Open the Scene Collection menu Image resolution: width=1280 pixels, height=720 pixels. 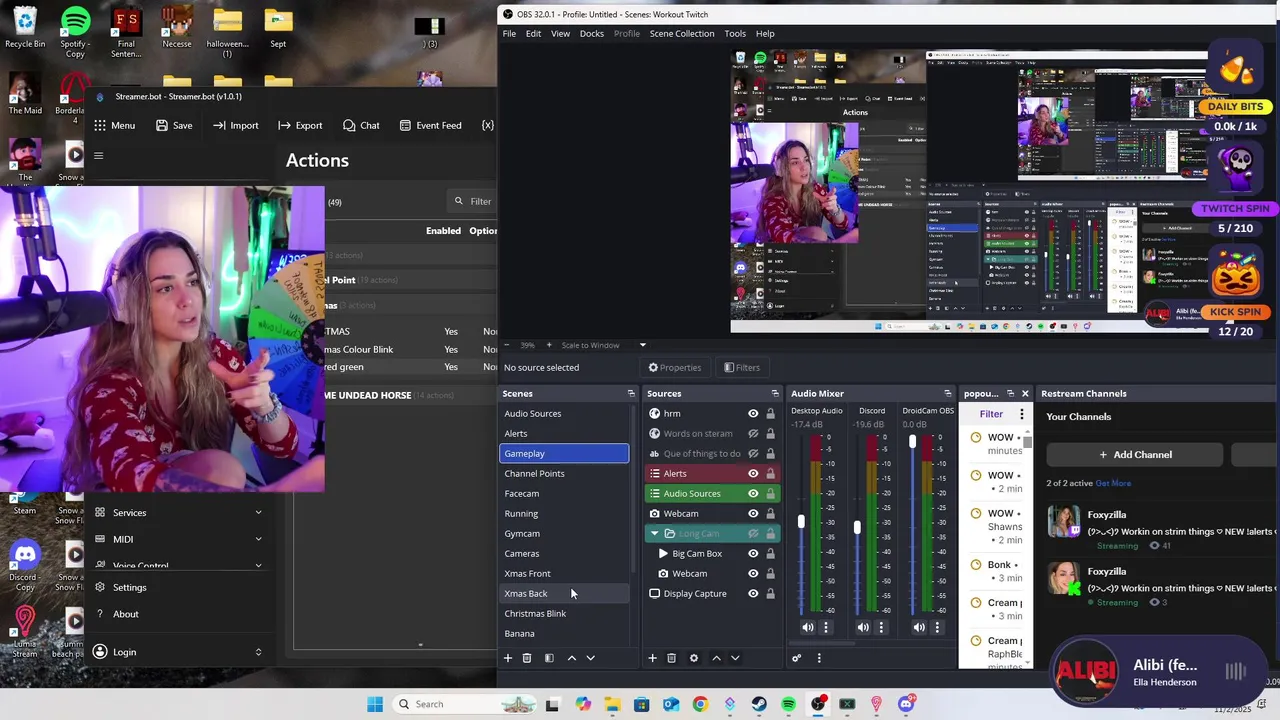click(682, 33)
